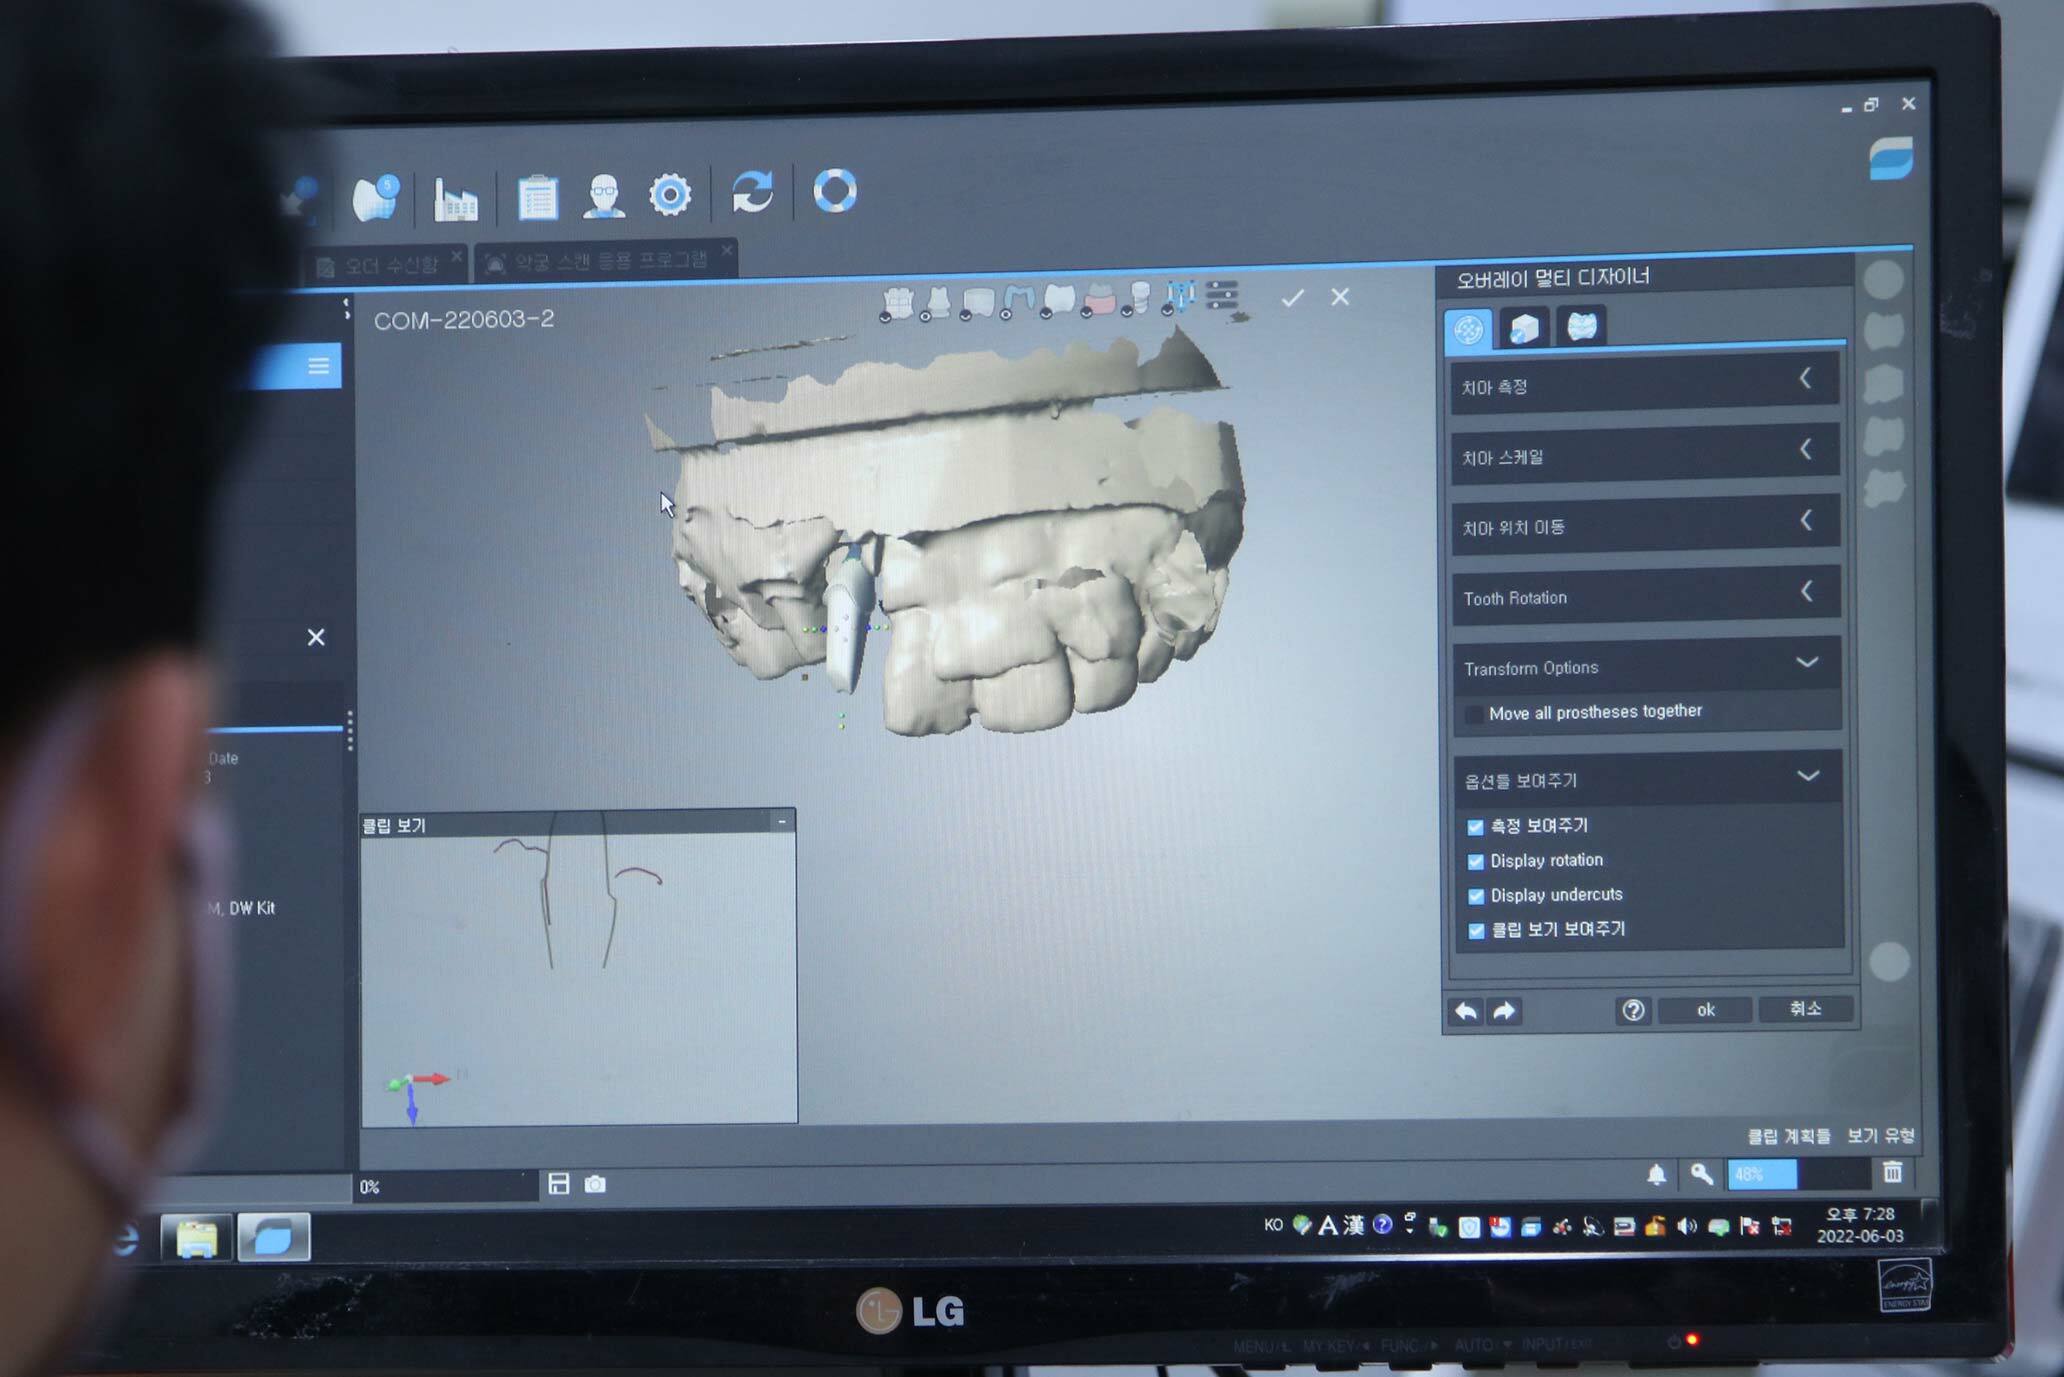
Task: Close the 오더 수신함 tab
Action: (457, 256)
